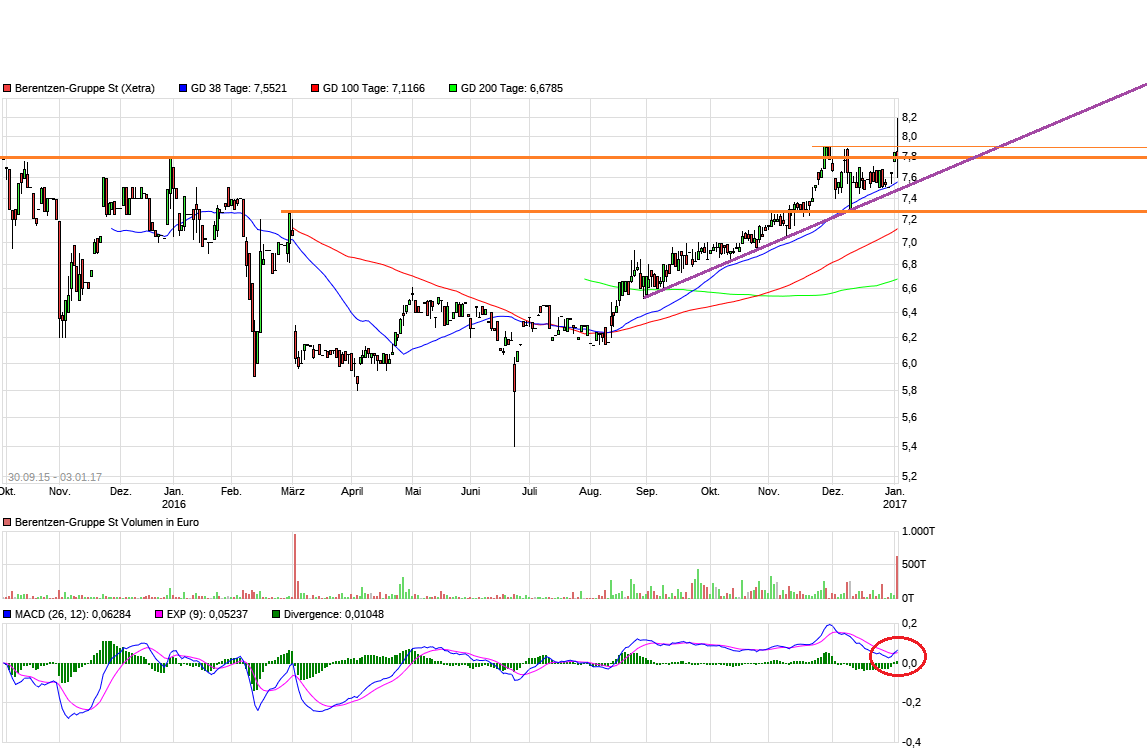Click the green GD 200 Tage legend square
Viewport: 1147px width, 752px height.
[453, 88]
